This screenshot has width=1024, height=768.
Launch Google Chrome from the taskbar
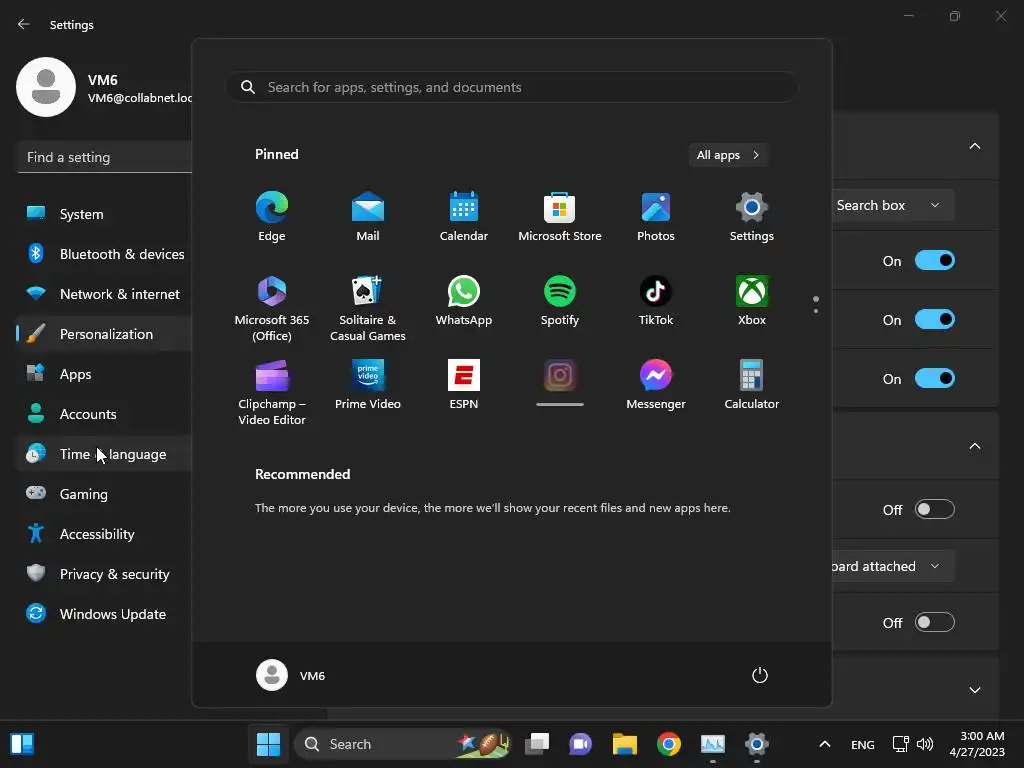(x=669, y=744)
